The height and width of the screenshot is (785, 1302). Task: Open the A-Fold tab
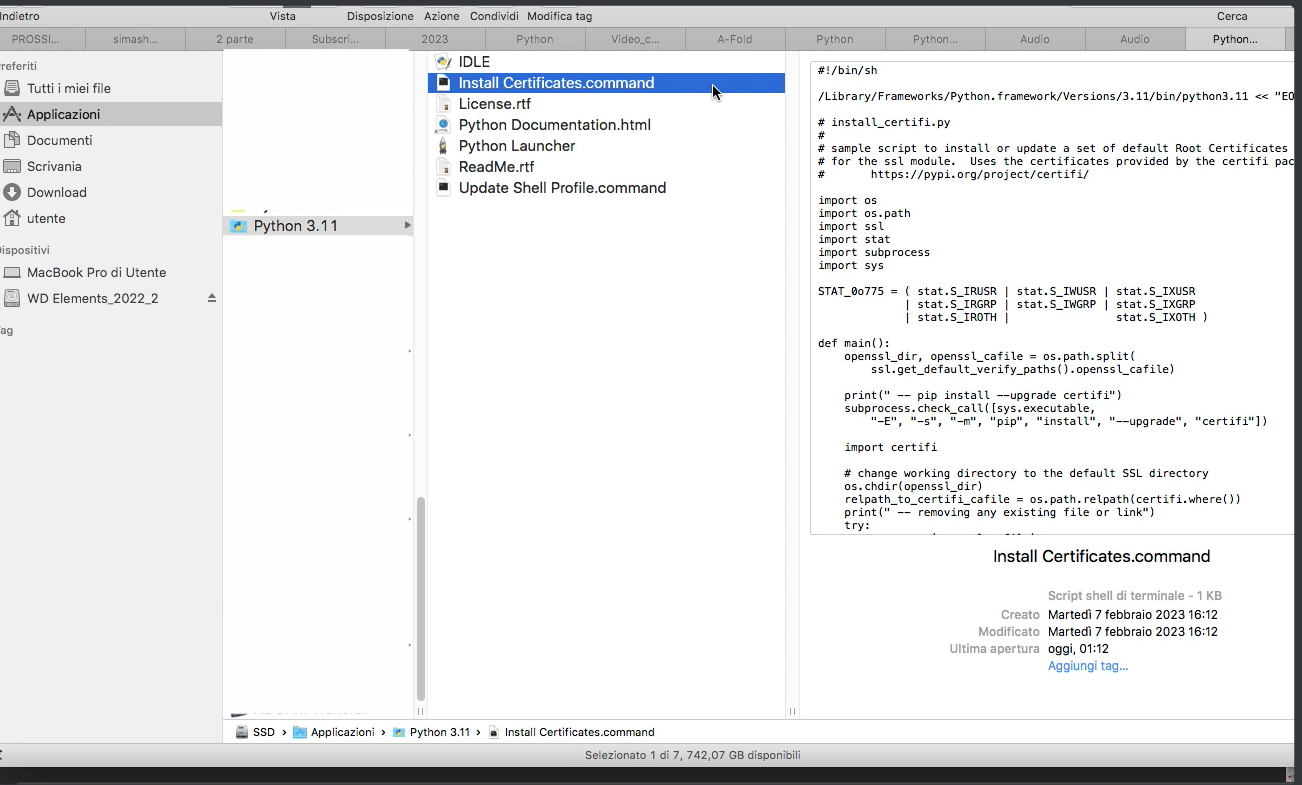(x=735, y=39)
